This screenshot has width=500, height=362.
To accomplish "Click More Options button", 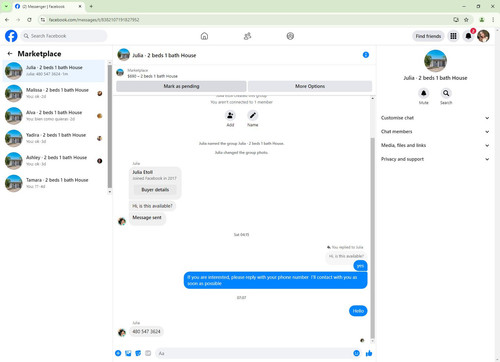I will pyautogui.click(x=310, y=86).
